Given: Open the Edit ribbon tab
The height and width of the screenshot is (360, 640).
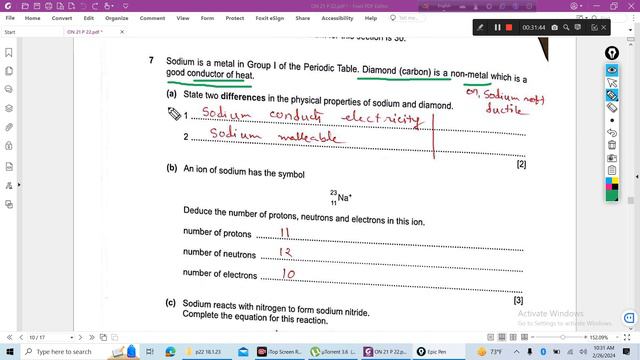Looking at the screenshot, I should [x=89, y=18].
